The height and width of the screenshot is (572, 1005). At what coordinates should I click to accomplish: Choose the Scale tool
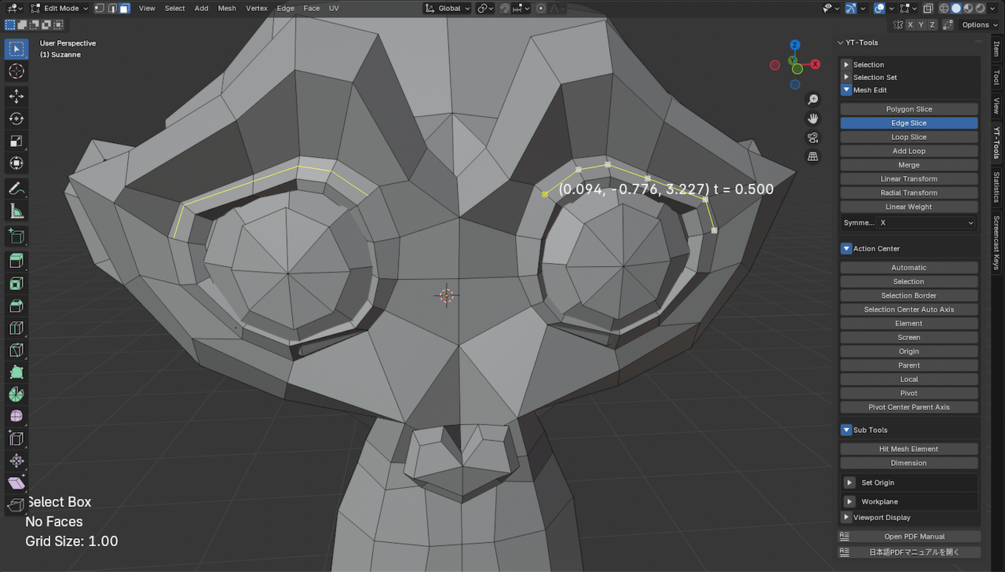pos(16,141)
